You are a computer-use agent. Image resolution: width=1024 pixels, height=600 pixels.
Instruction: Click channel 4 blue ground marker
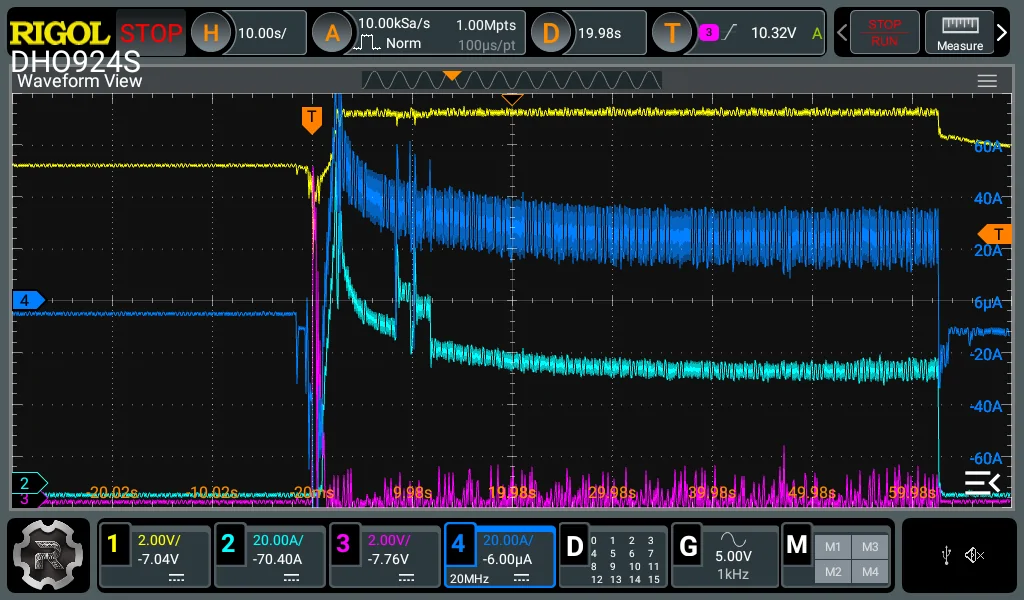[28, 300]
